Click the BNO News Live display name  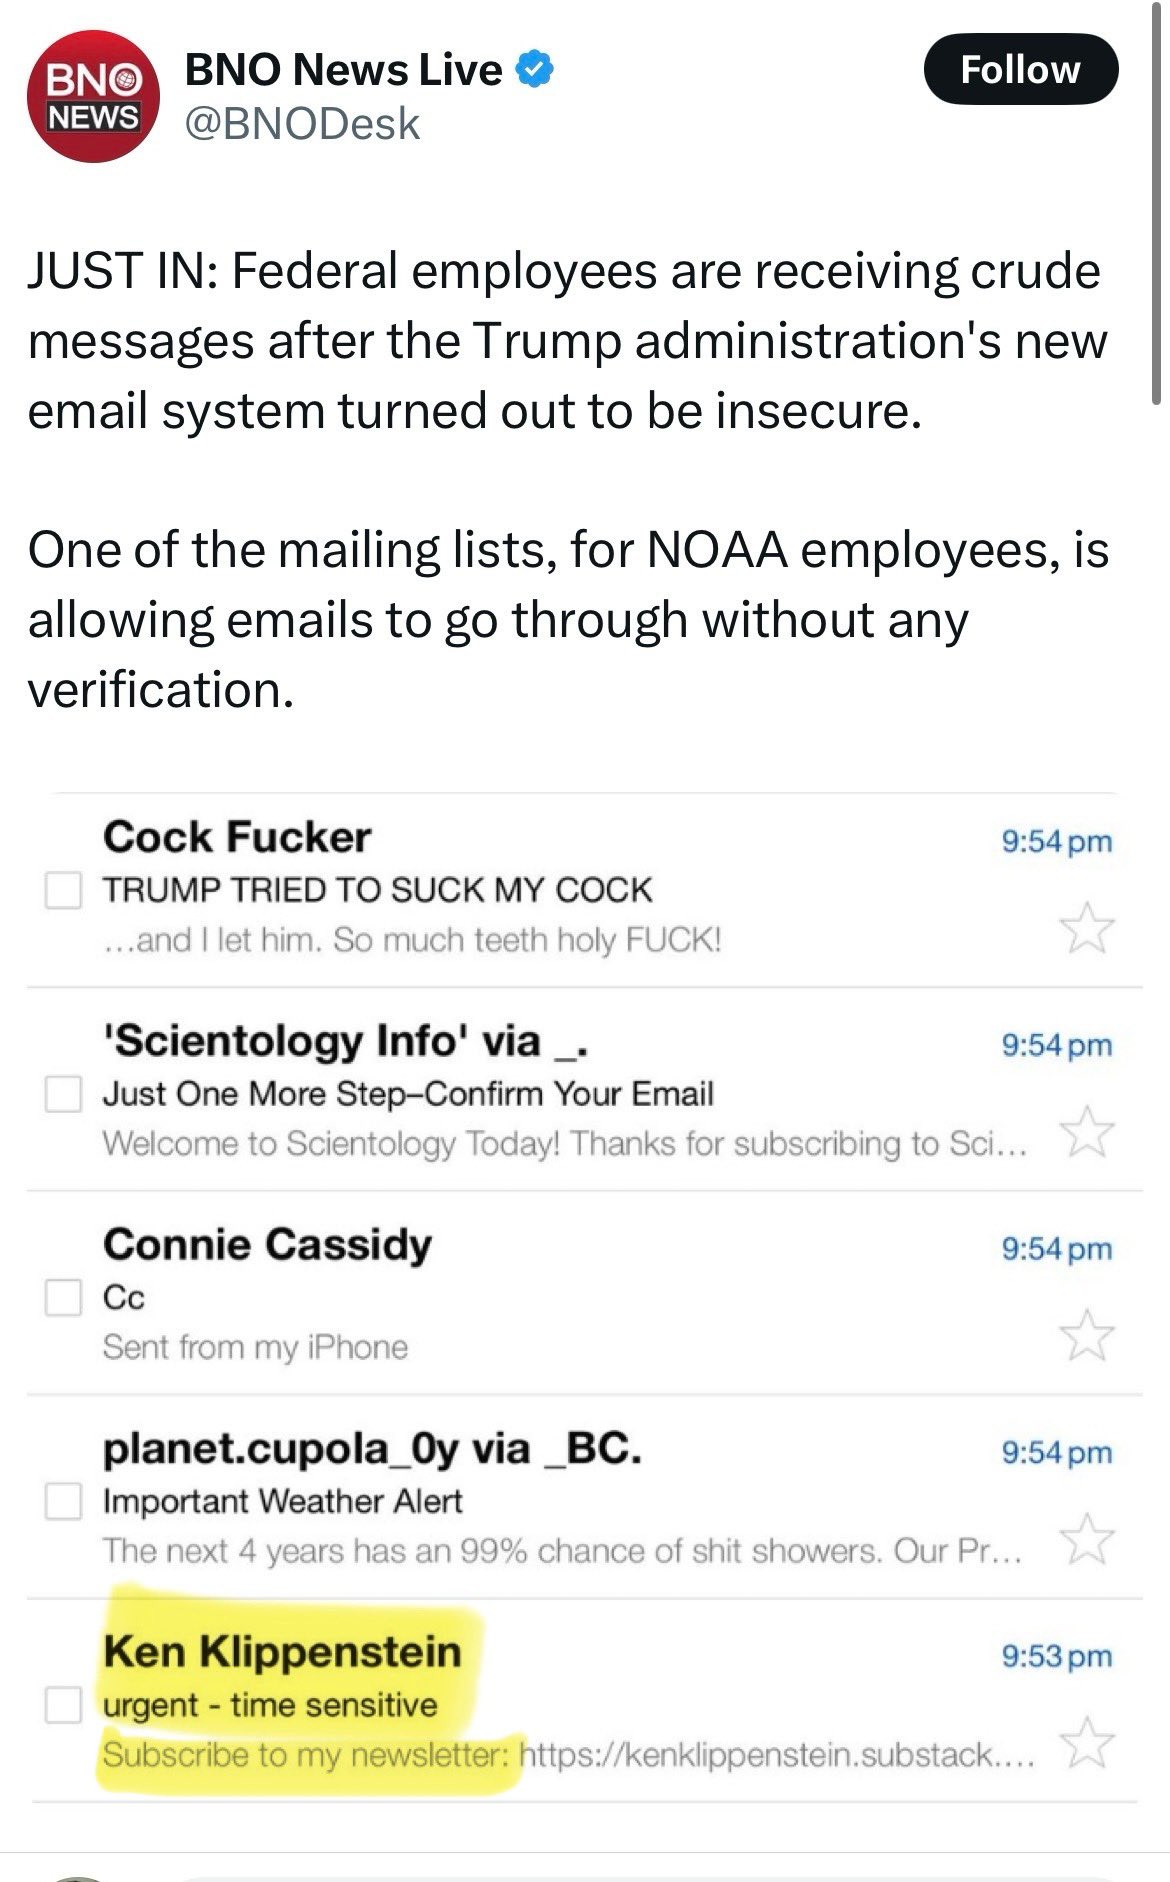tap(343, 70)
